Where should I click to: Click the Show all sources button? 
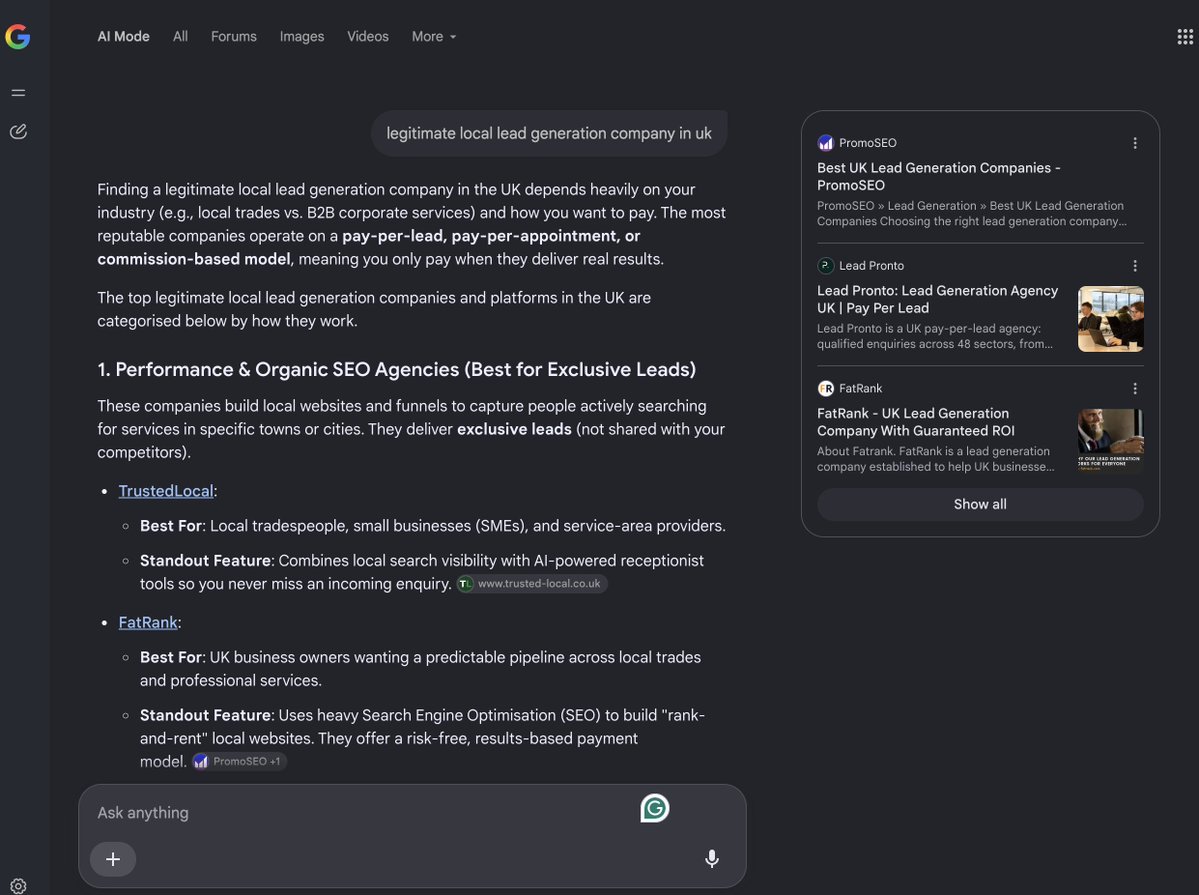click(980, 504)
